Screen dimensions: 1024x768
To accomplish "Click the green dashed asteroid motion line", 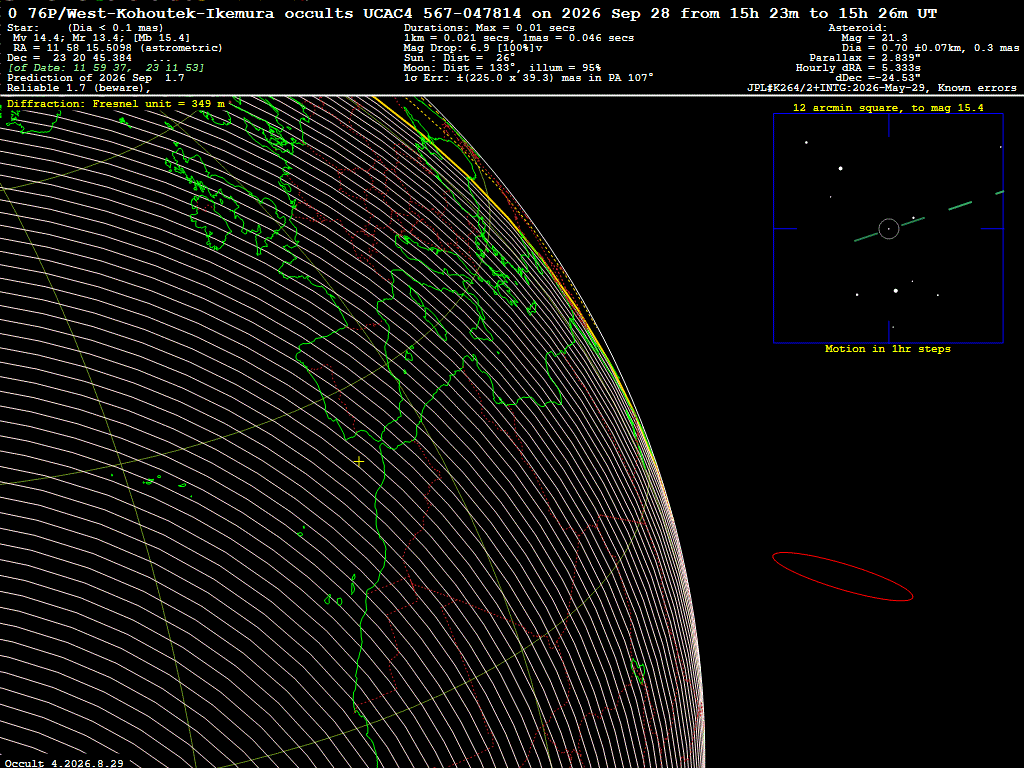I will tap(929, 216).
